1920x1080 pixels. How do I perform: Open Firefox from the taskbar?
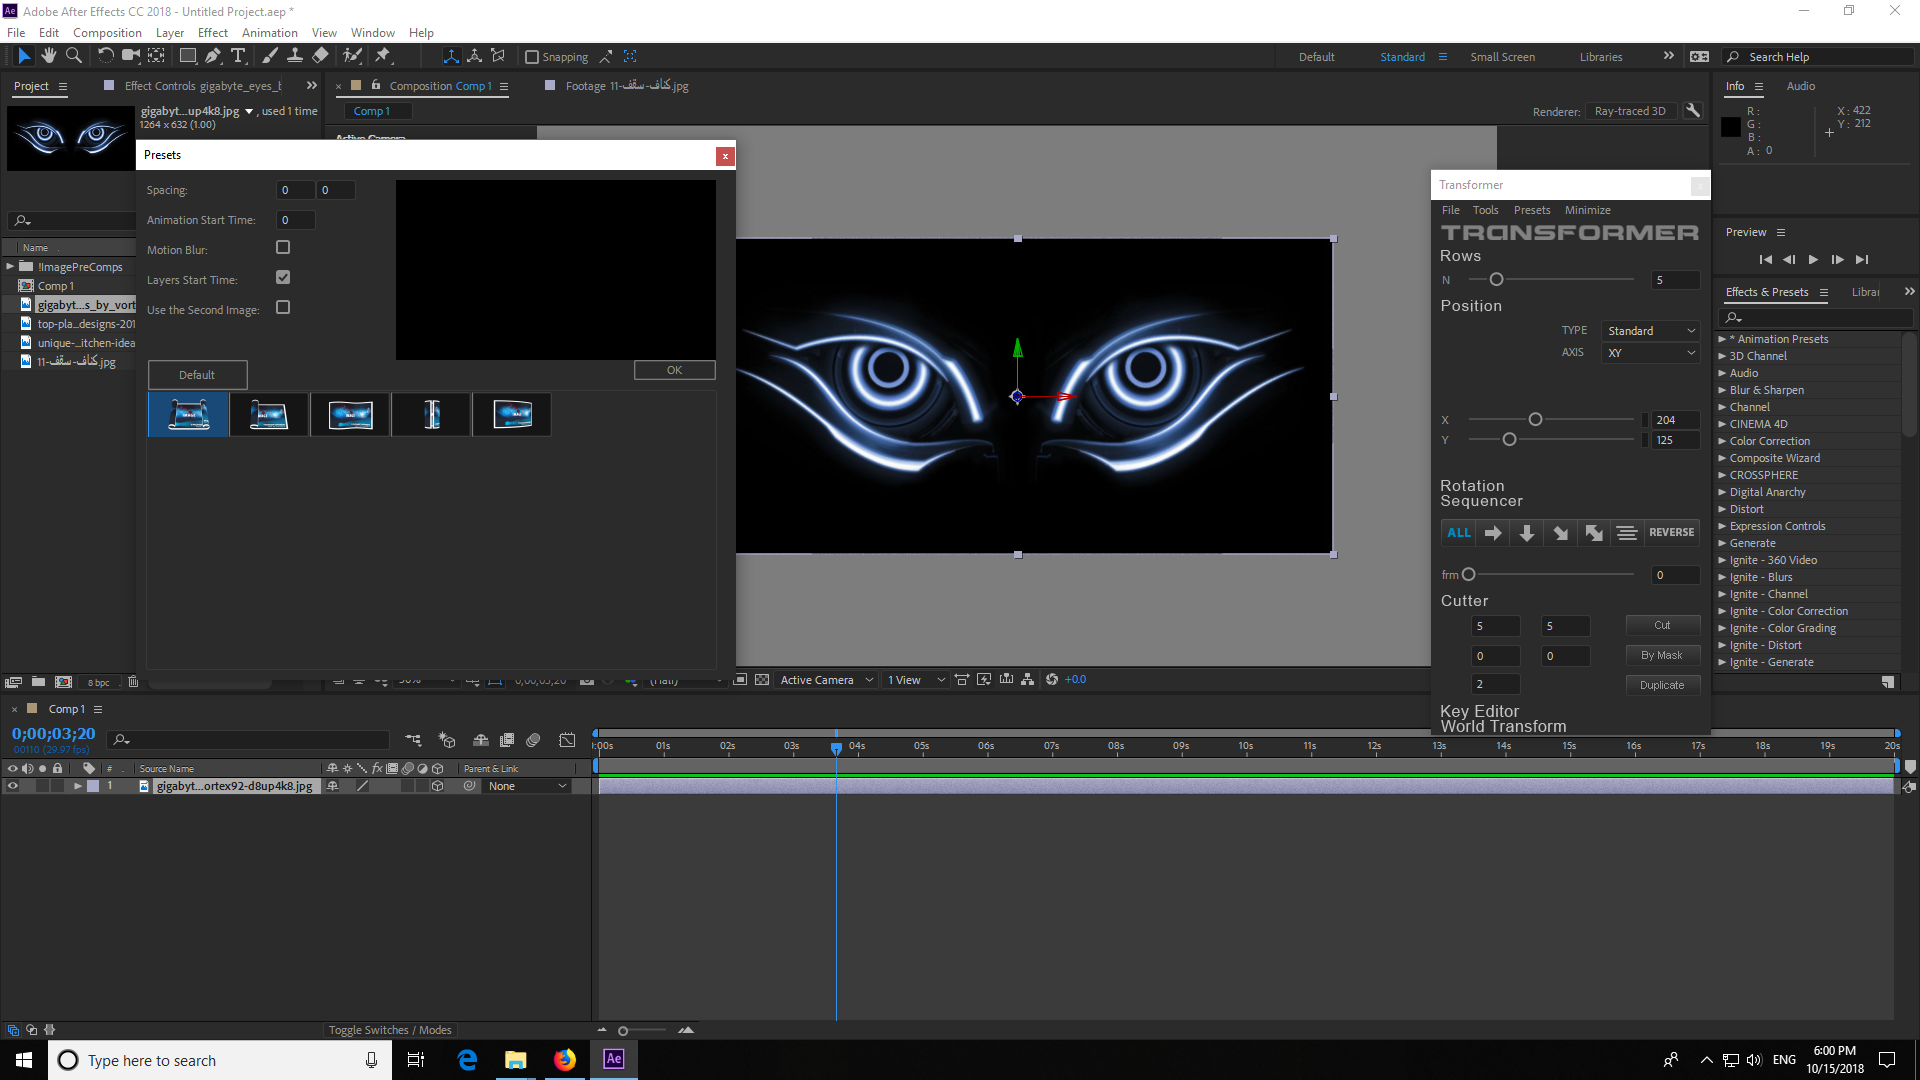(x=565, y=1060)
